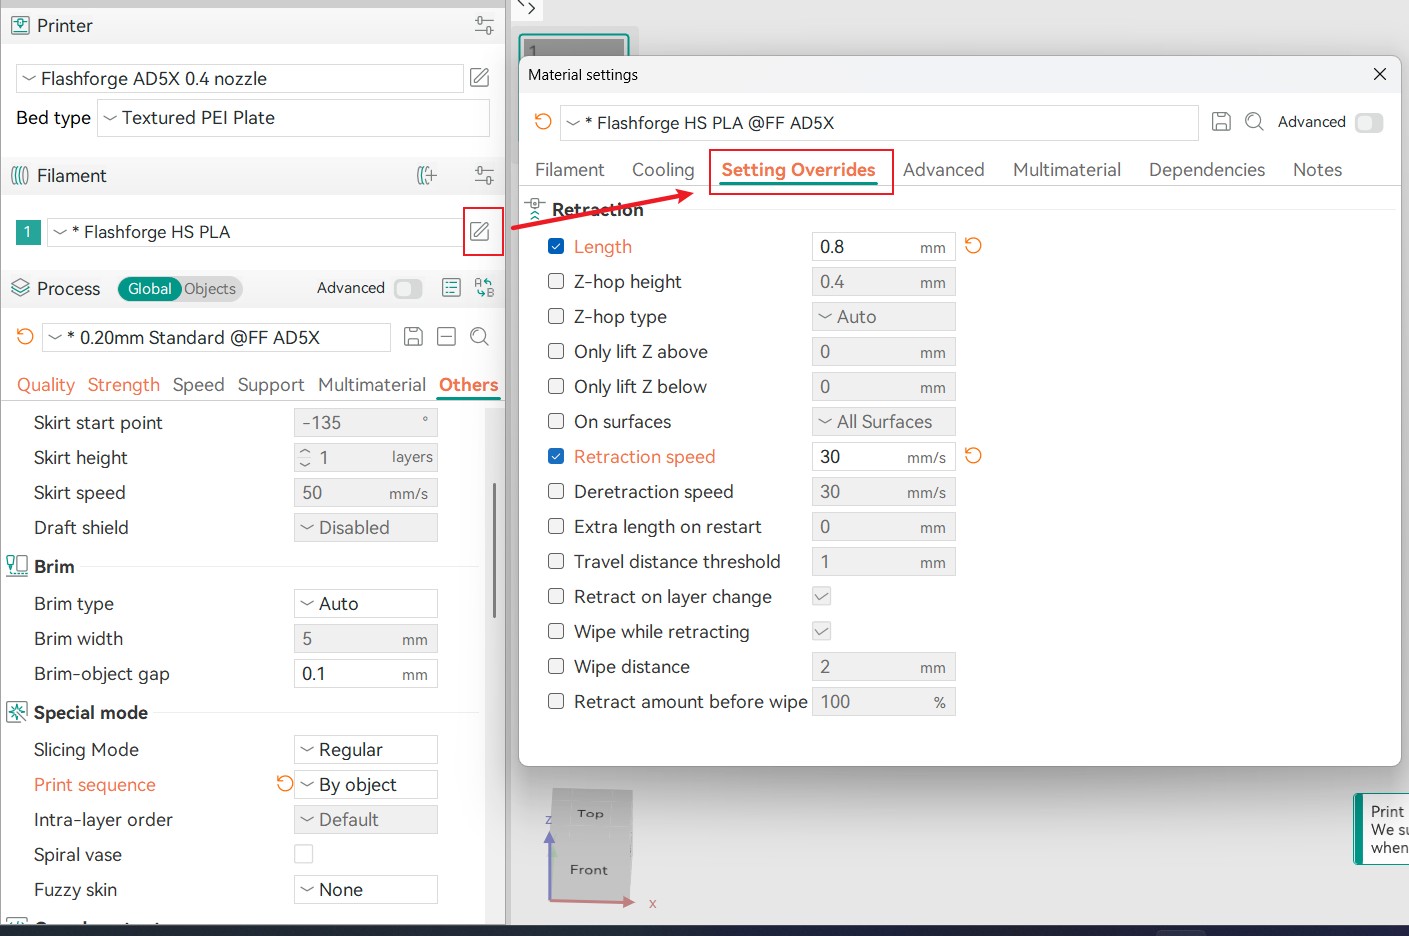Close the Material settings dialog

pyautogui.click(x=1379, y=75)
